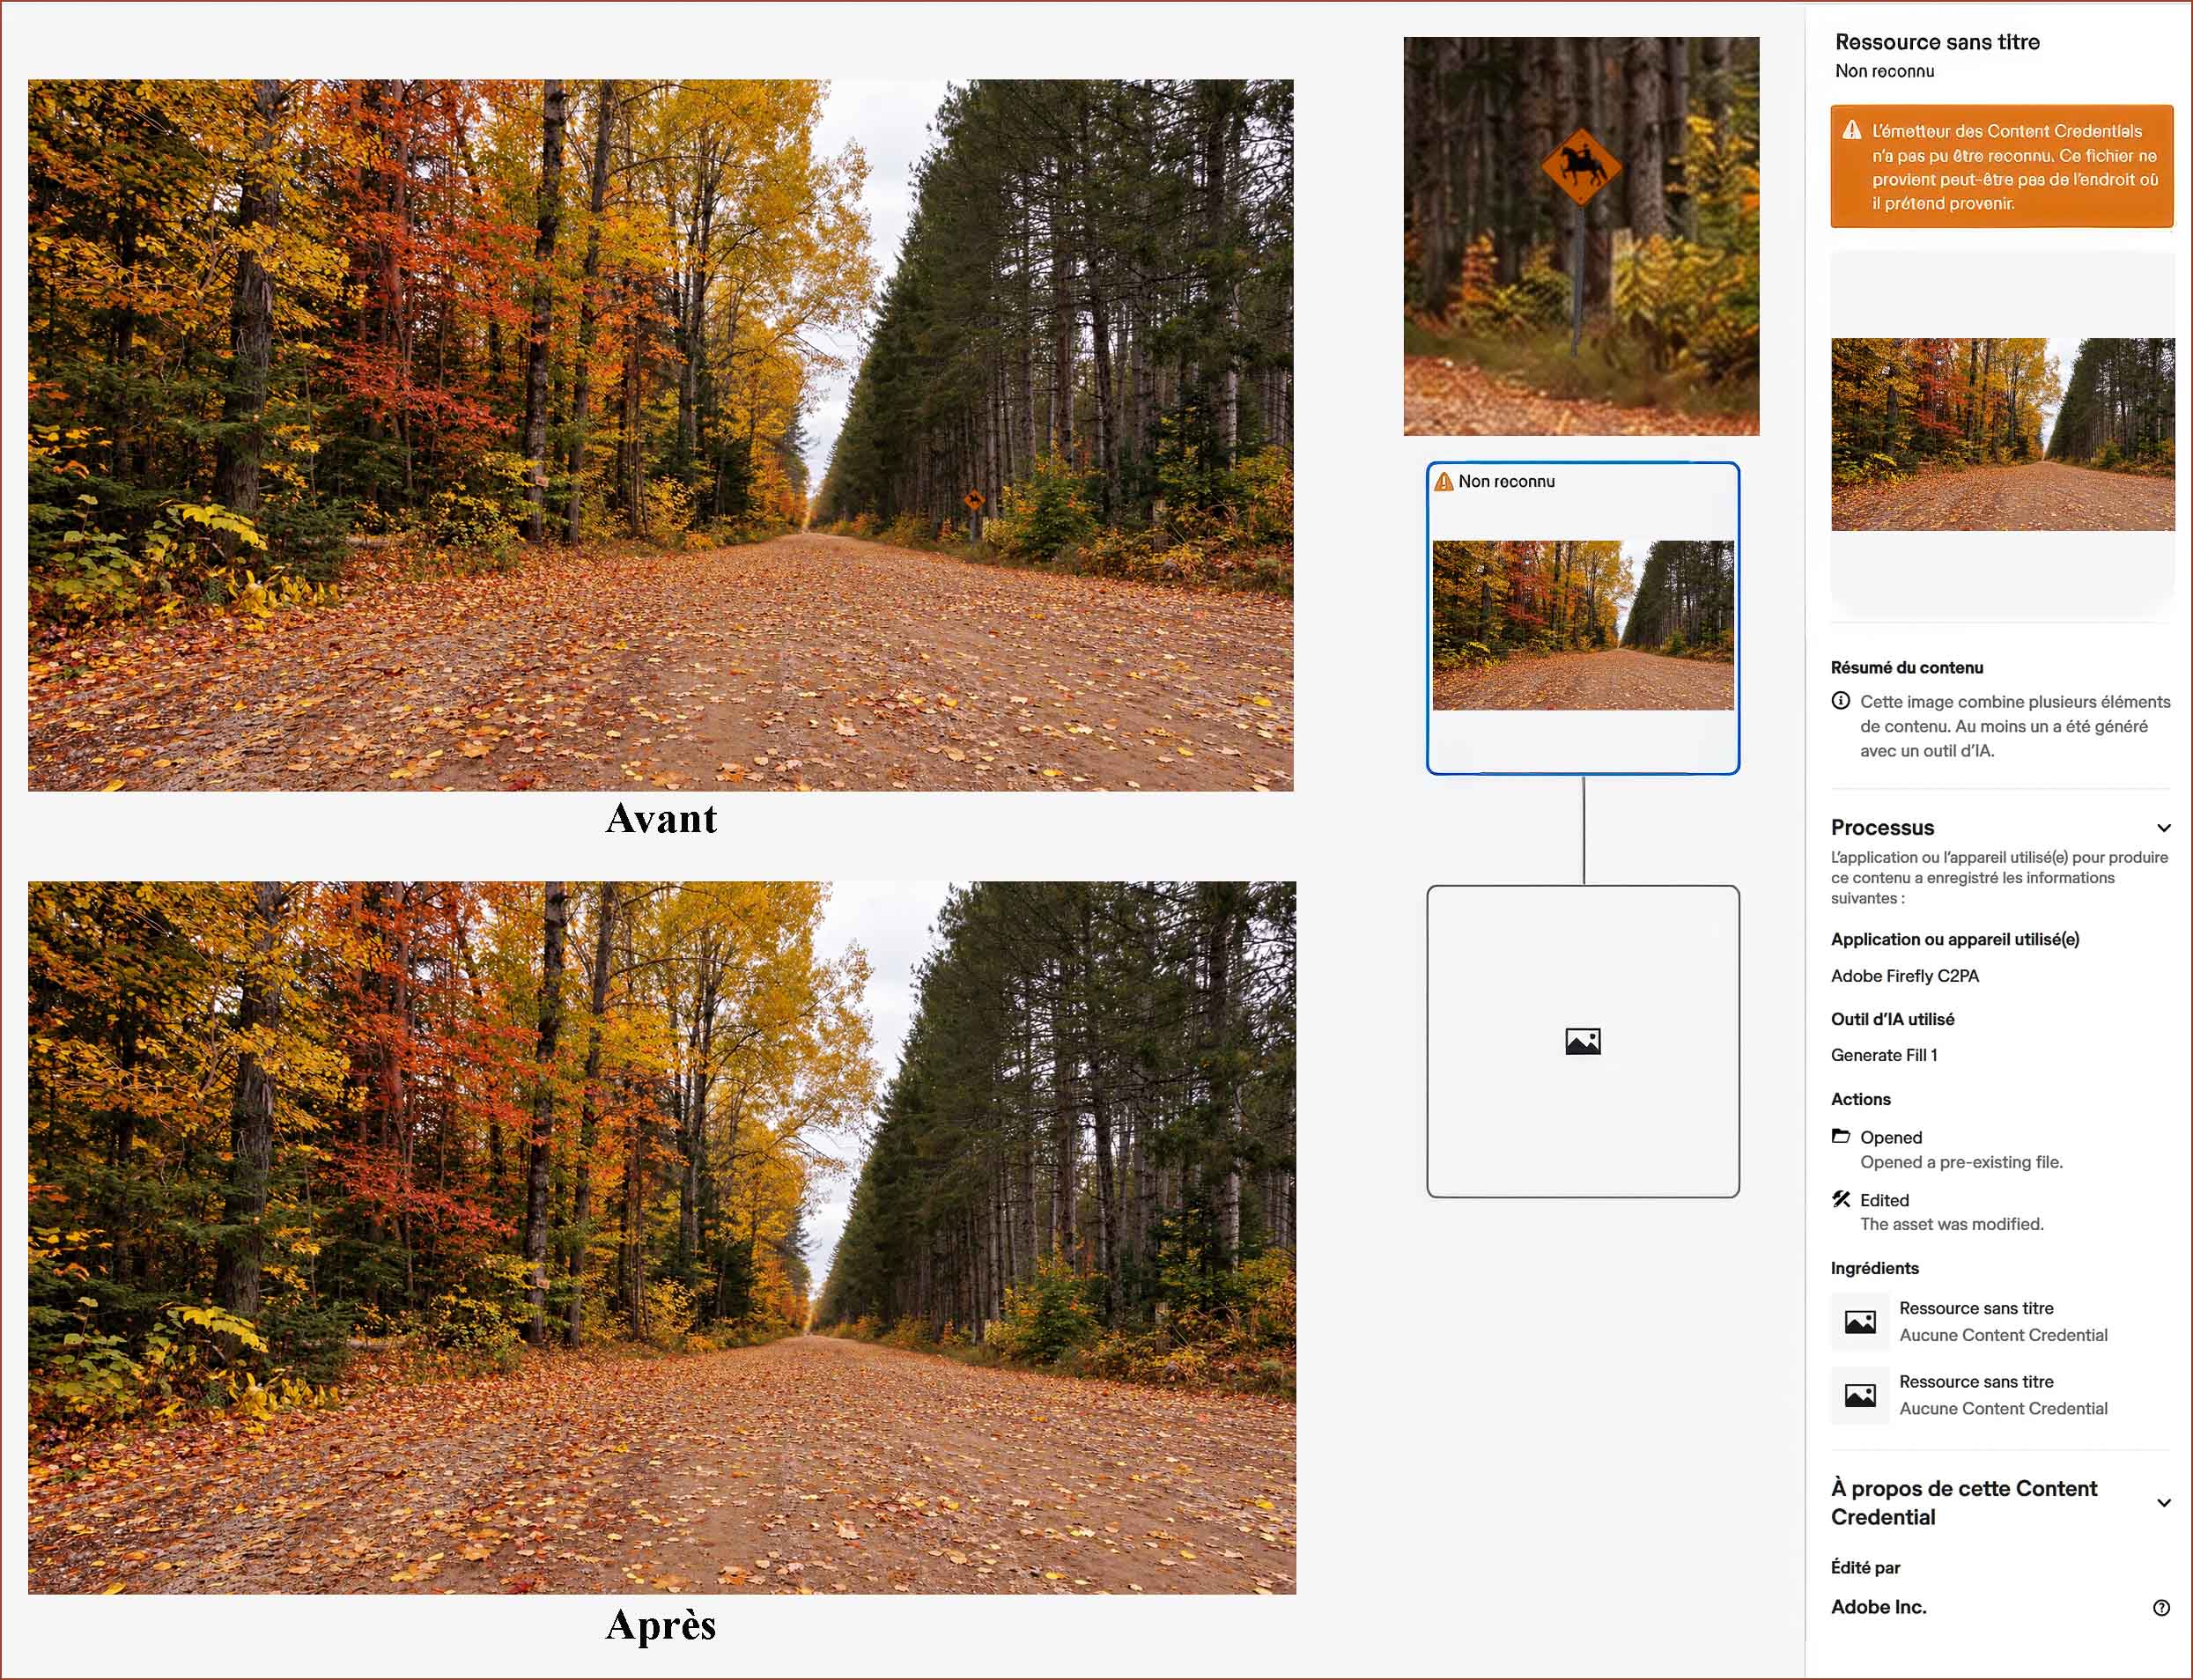Click the help icon next to Adobe Inc.
This screenshot has height=1680, width=2193.
[x=2161, y=1608]
